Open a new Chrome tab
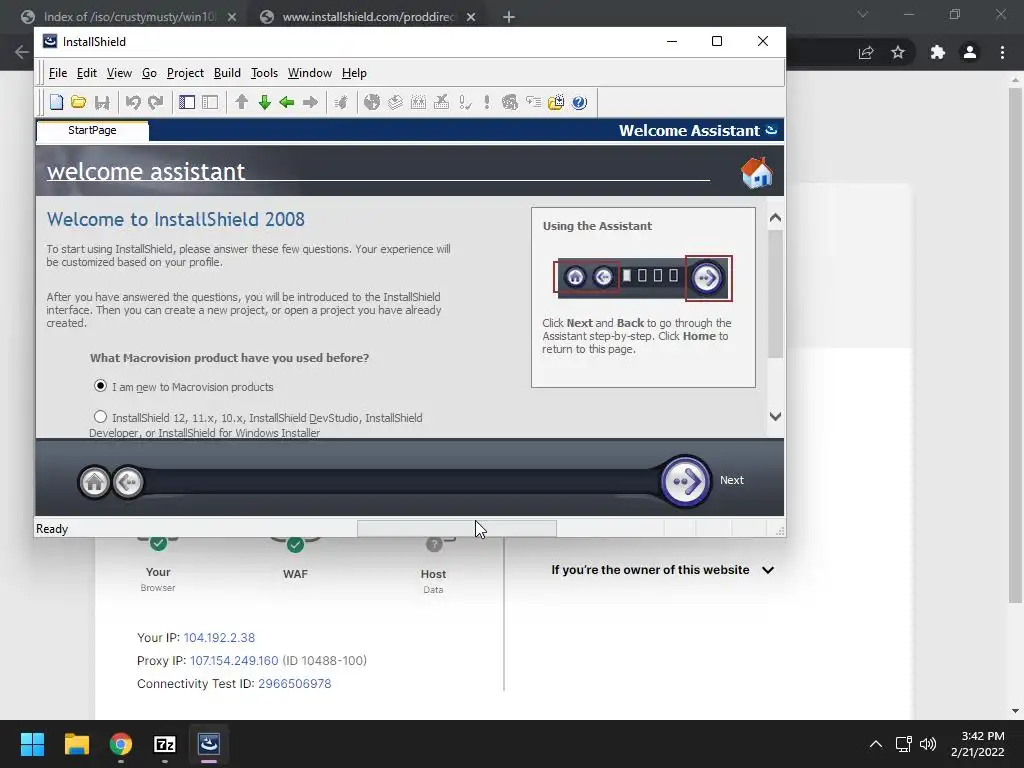Screen dimensions: 1024x768 509,17
